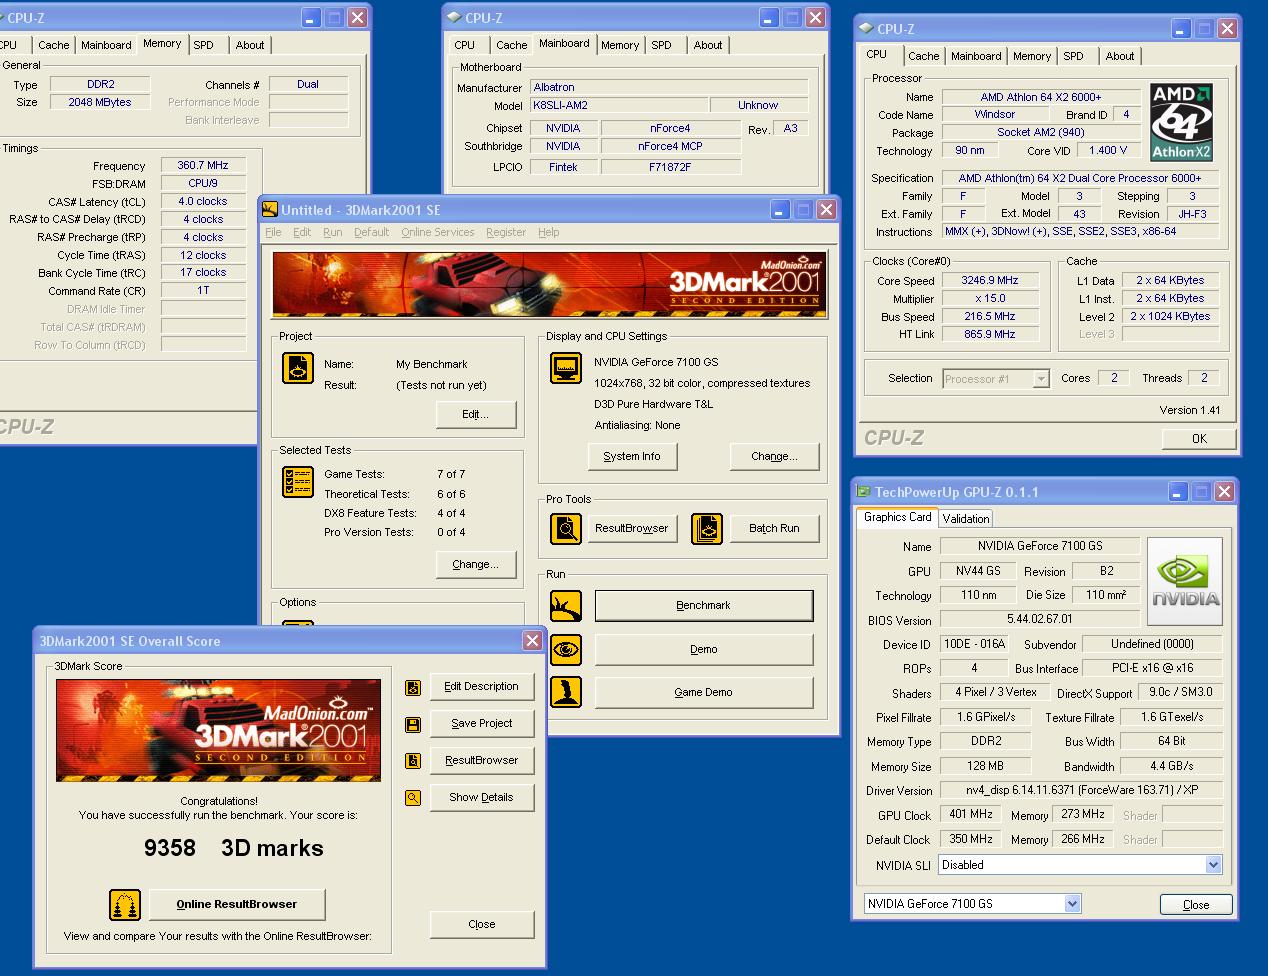
Task: Click the Edit Description button
Action: [x=482, y=687]
